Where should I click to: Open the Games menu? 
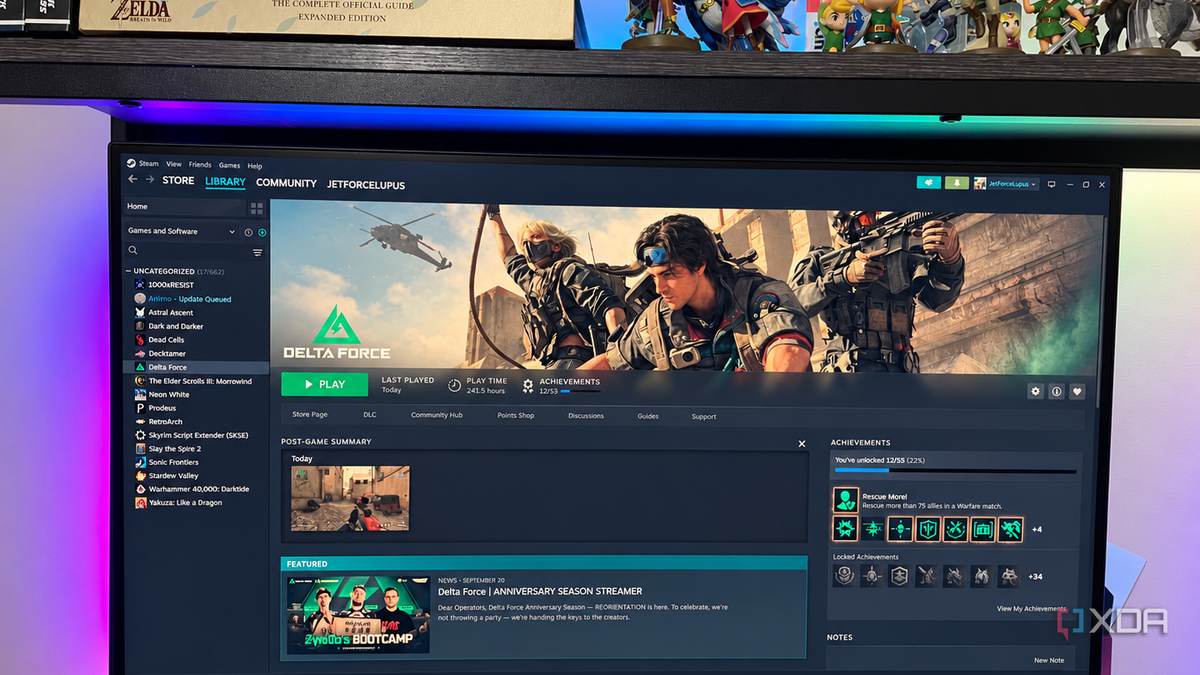(229, 165)
